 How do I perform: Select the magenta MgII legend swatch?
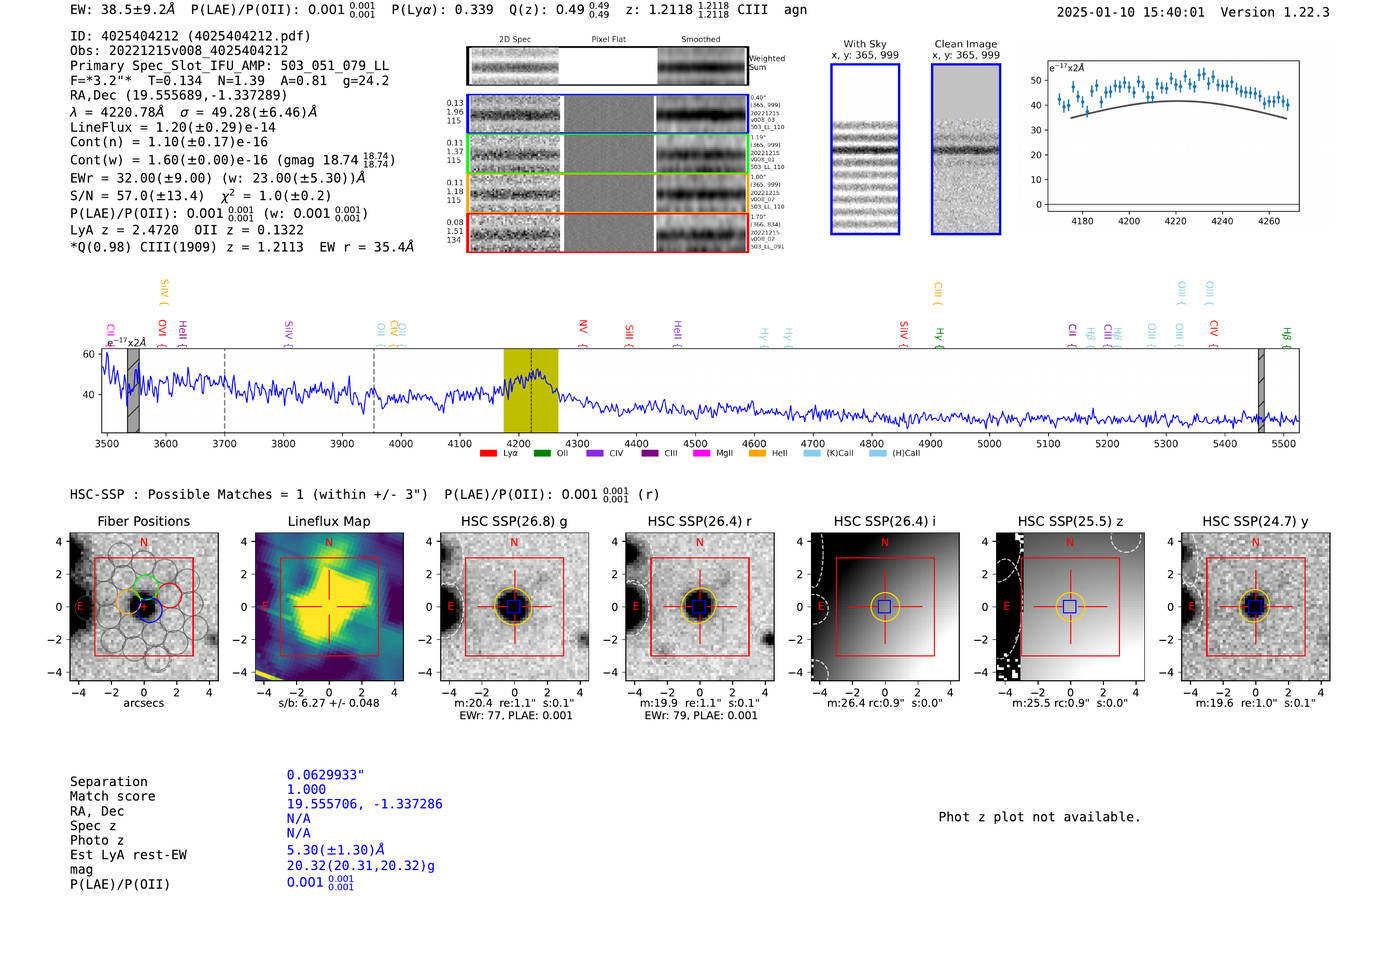pos(701,453)
